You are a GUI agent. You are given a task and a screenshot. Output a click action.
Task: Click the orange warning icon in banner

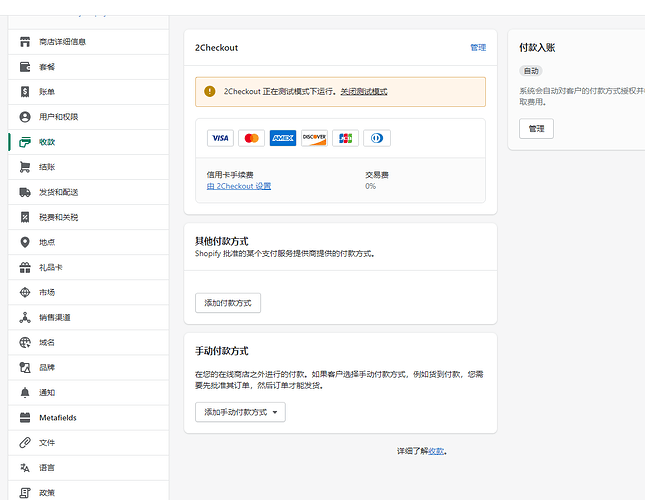[209, 91]
